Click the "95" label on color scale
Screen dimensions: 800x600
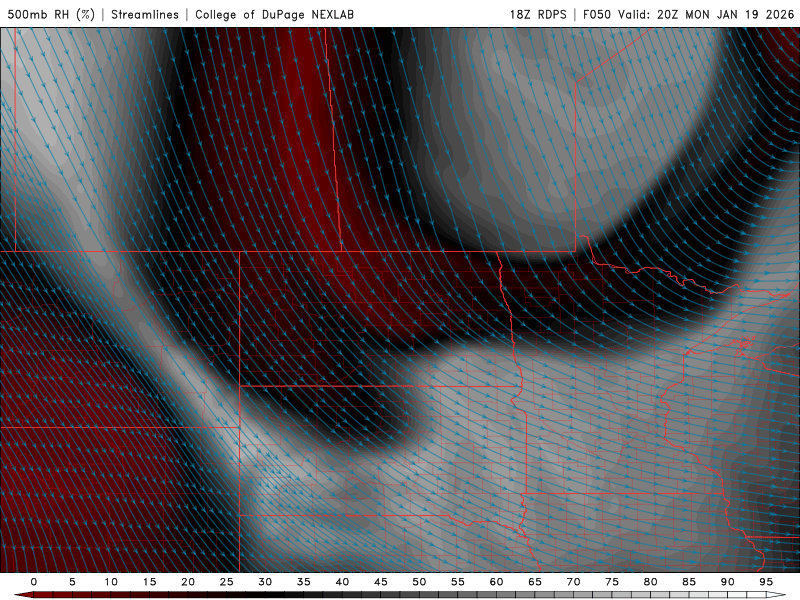click(766, 582)
